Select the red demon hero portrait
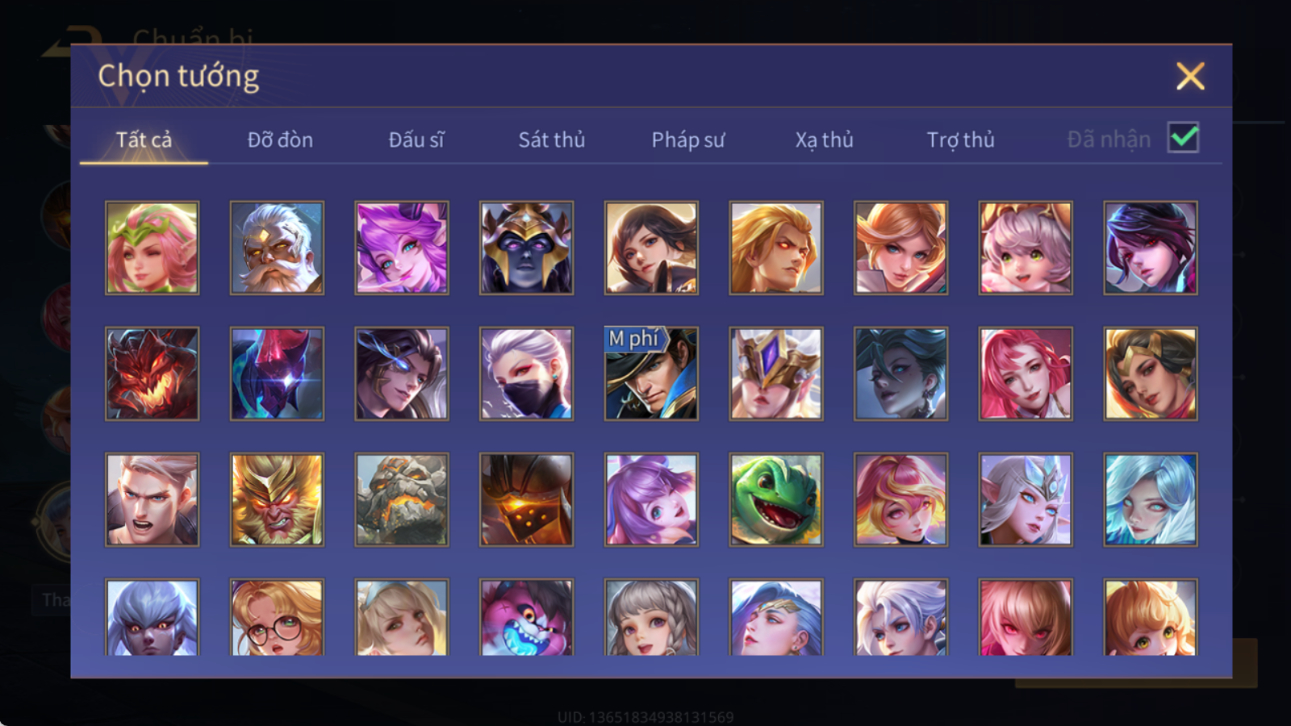This screenshot has width=1291, height=726. tap(152, 374)
